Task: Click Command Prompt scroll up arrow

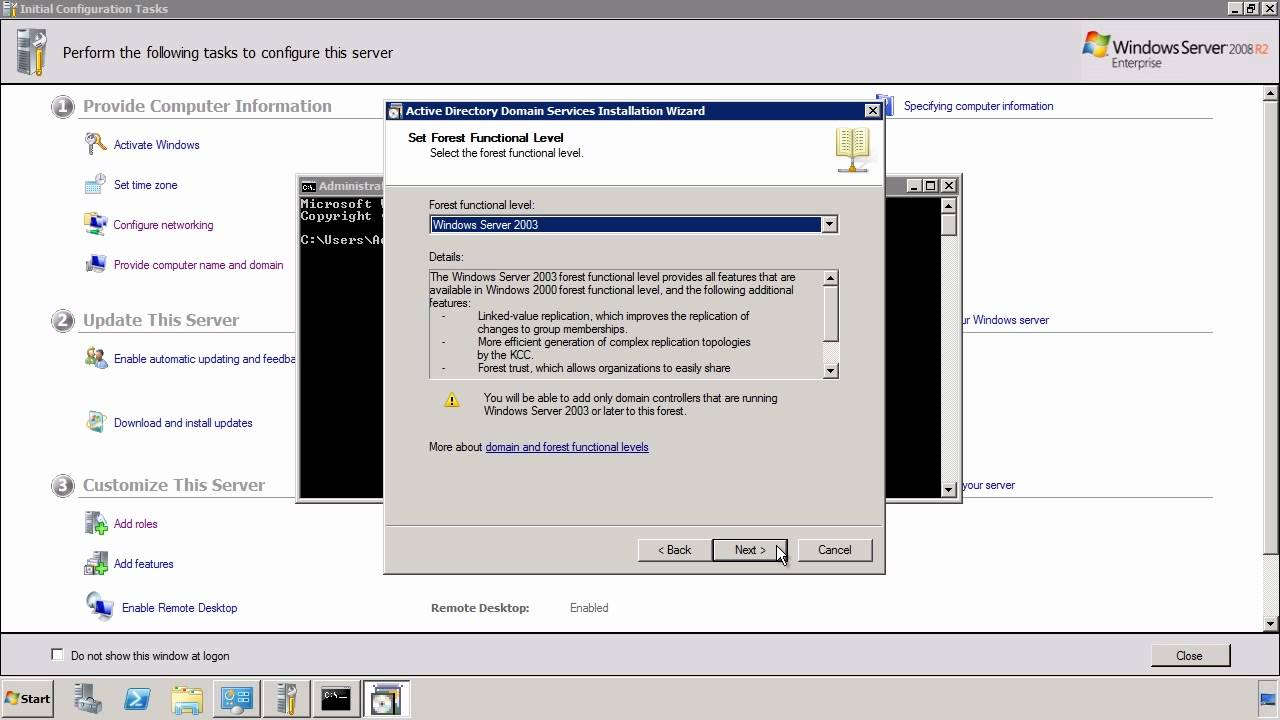Action: coord(949,205)
